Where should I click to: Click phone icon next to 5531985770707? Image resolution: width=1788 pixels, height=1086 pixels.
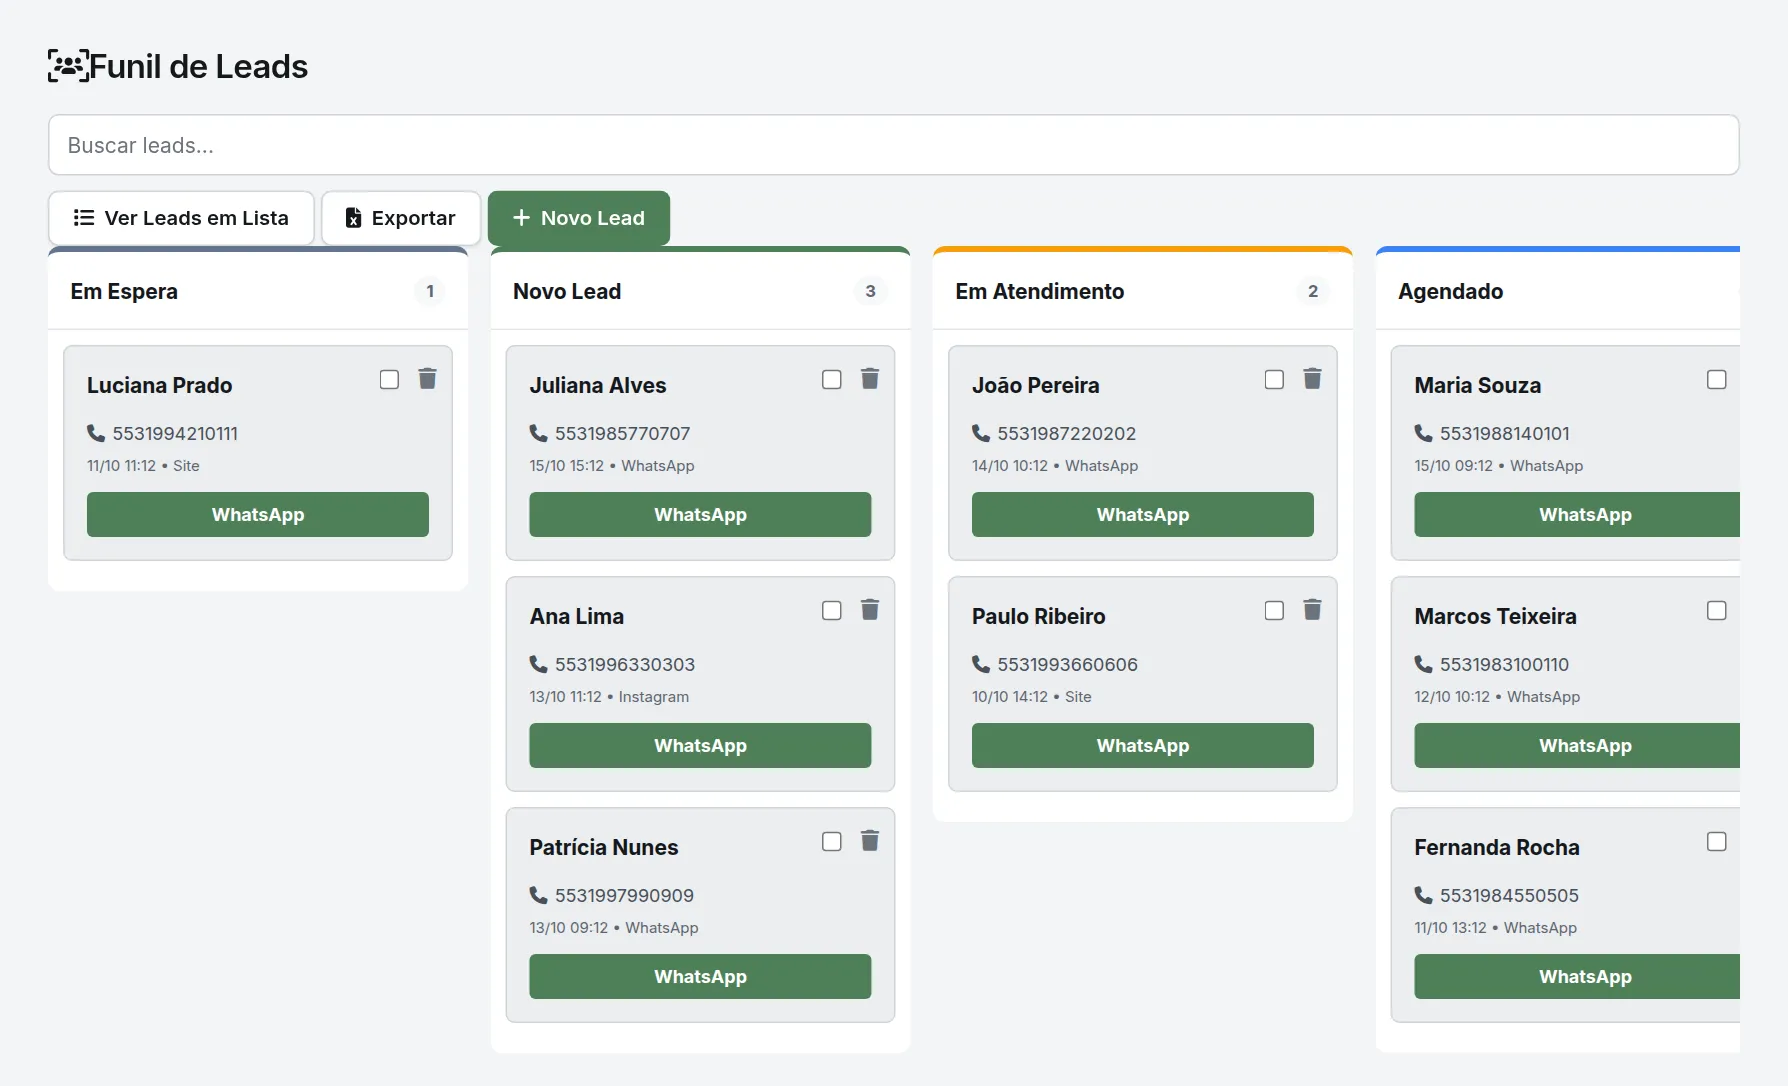point(538,433)
